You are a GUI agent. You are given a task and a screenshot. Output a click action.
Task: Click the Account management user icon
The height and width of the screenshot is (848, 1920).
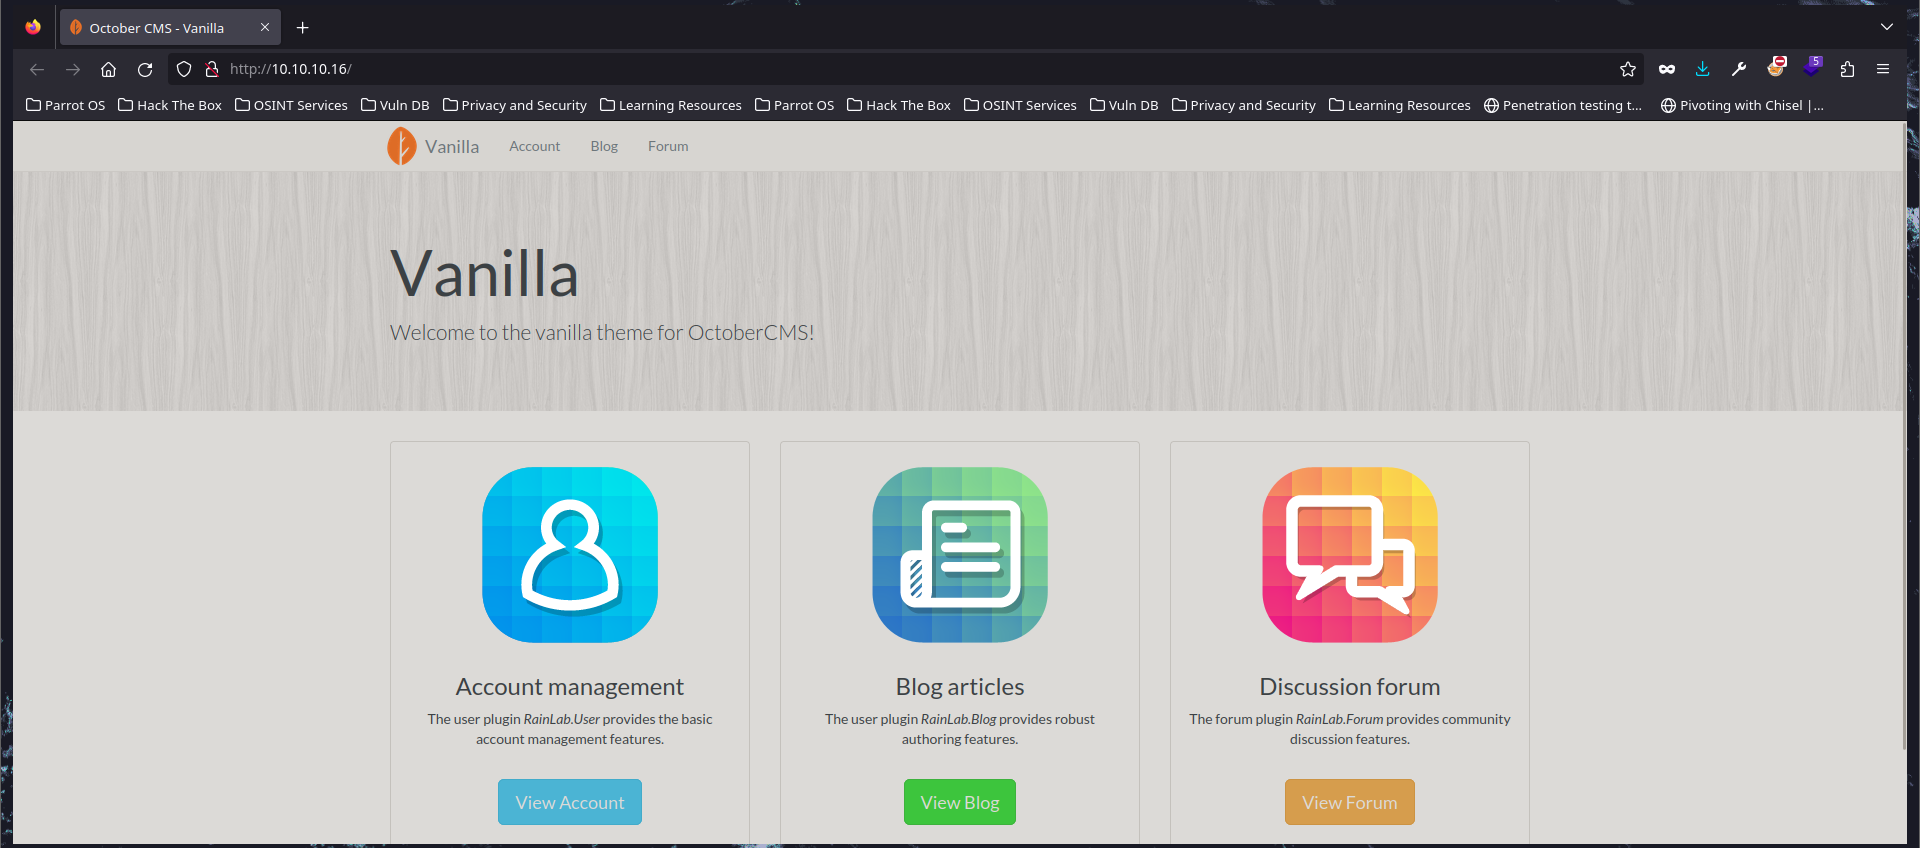tap(570, 555)
